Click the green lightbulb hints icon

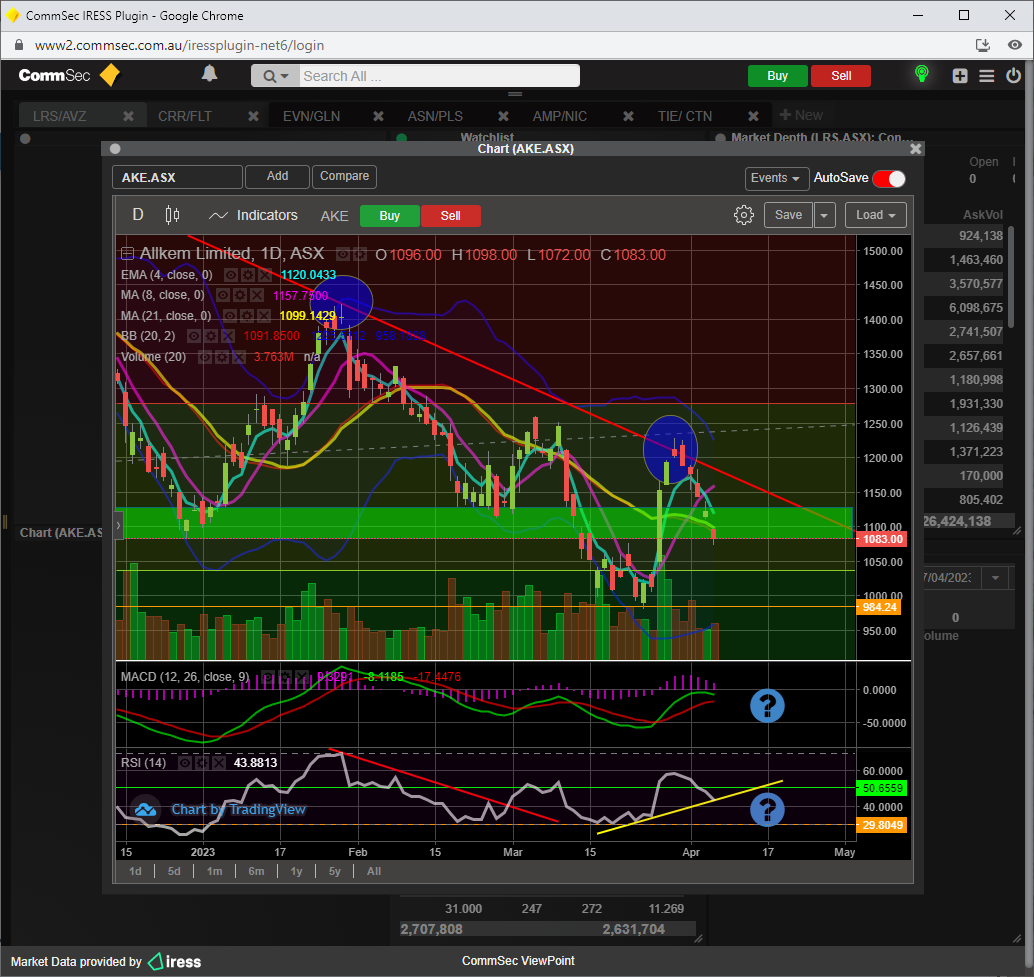(922, 74)
